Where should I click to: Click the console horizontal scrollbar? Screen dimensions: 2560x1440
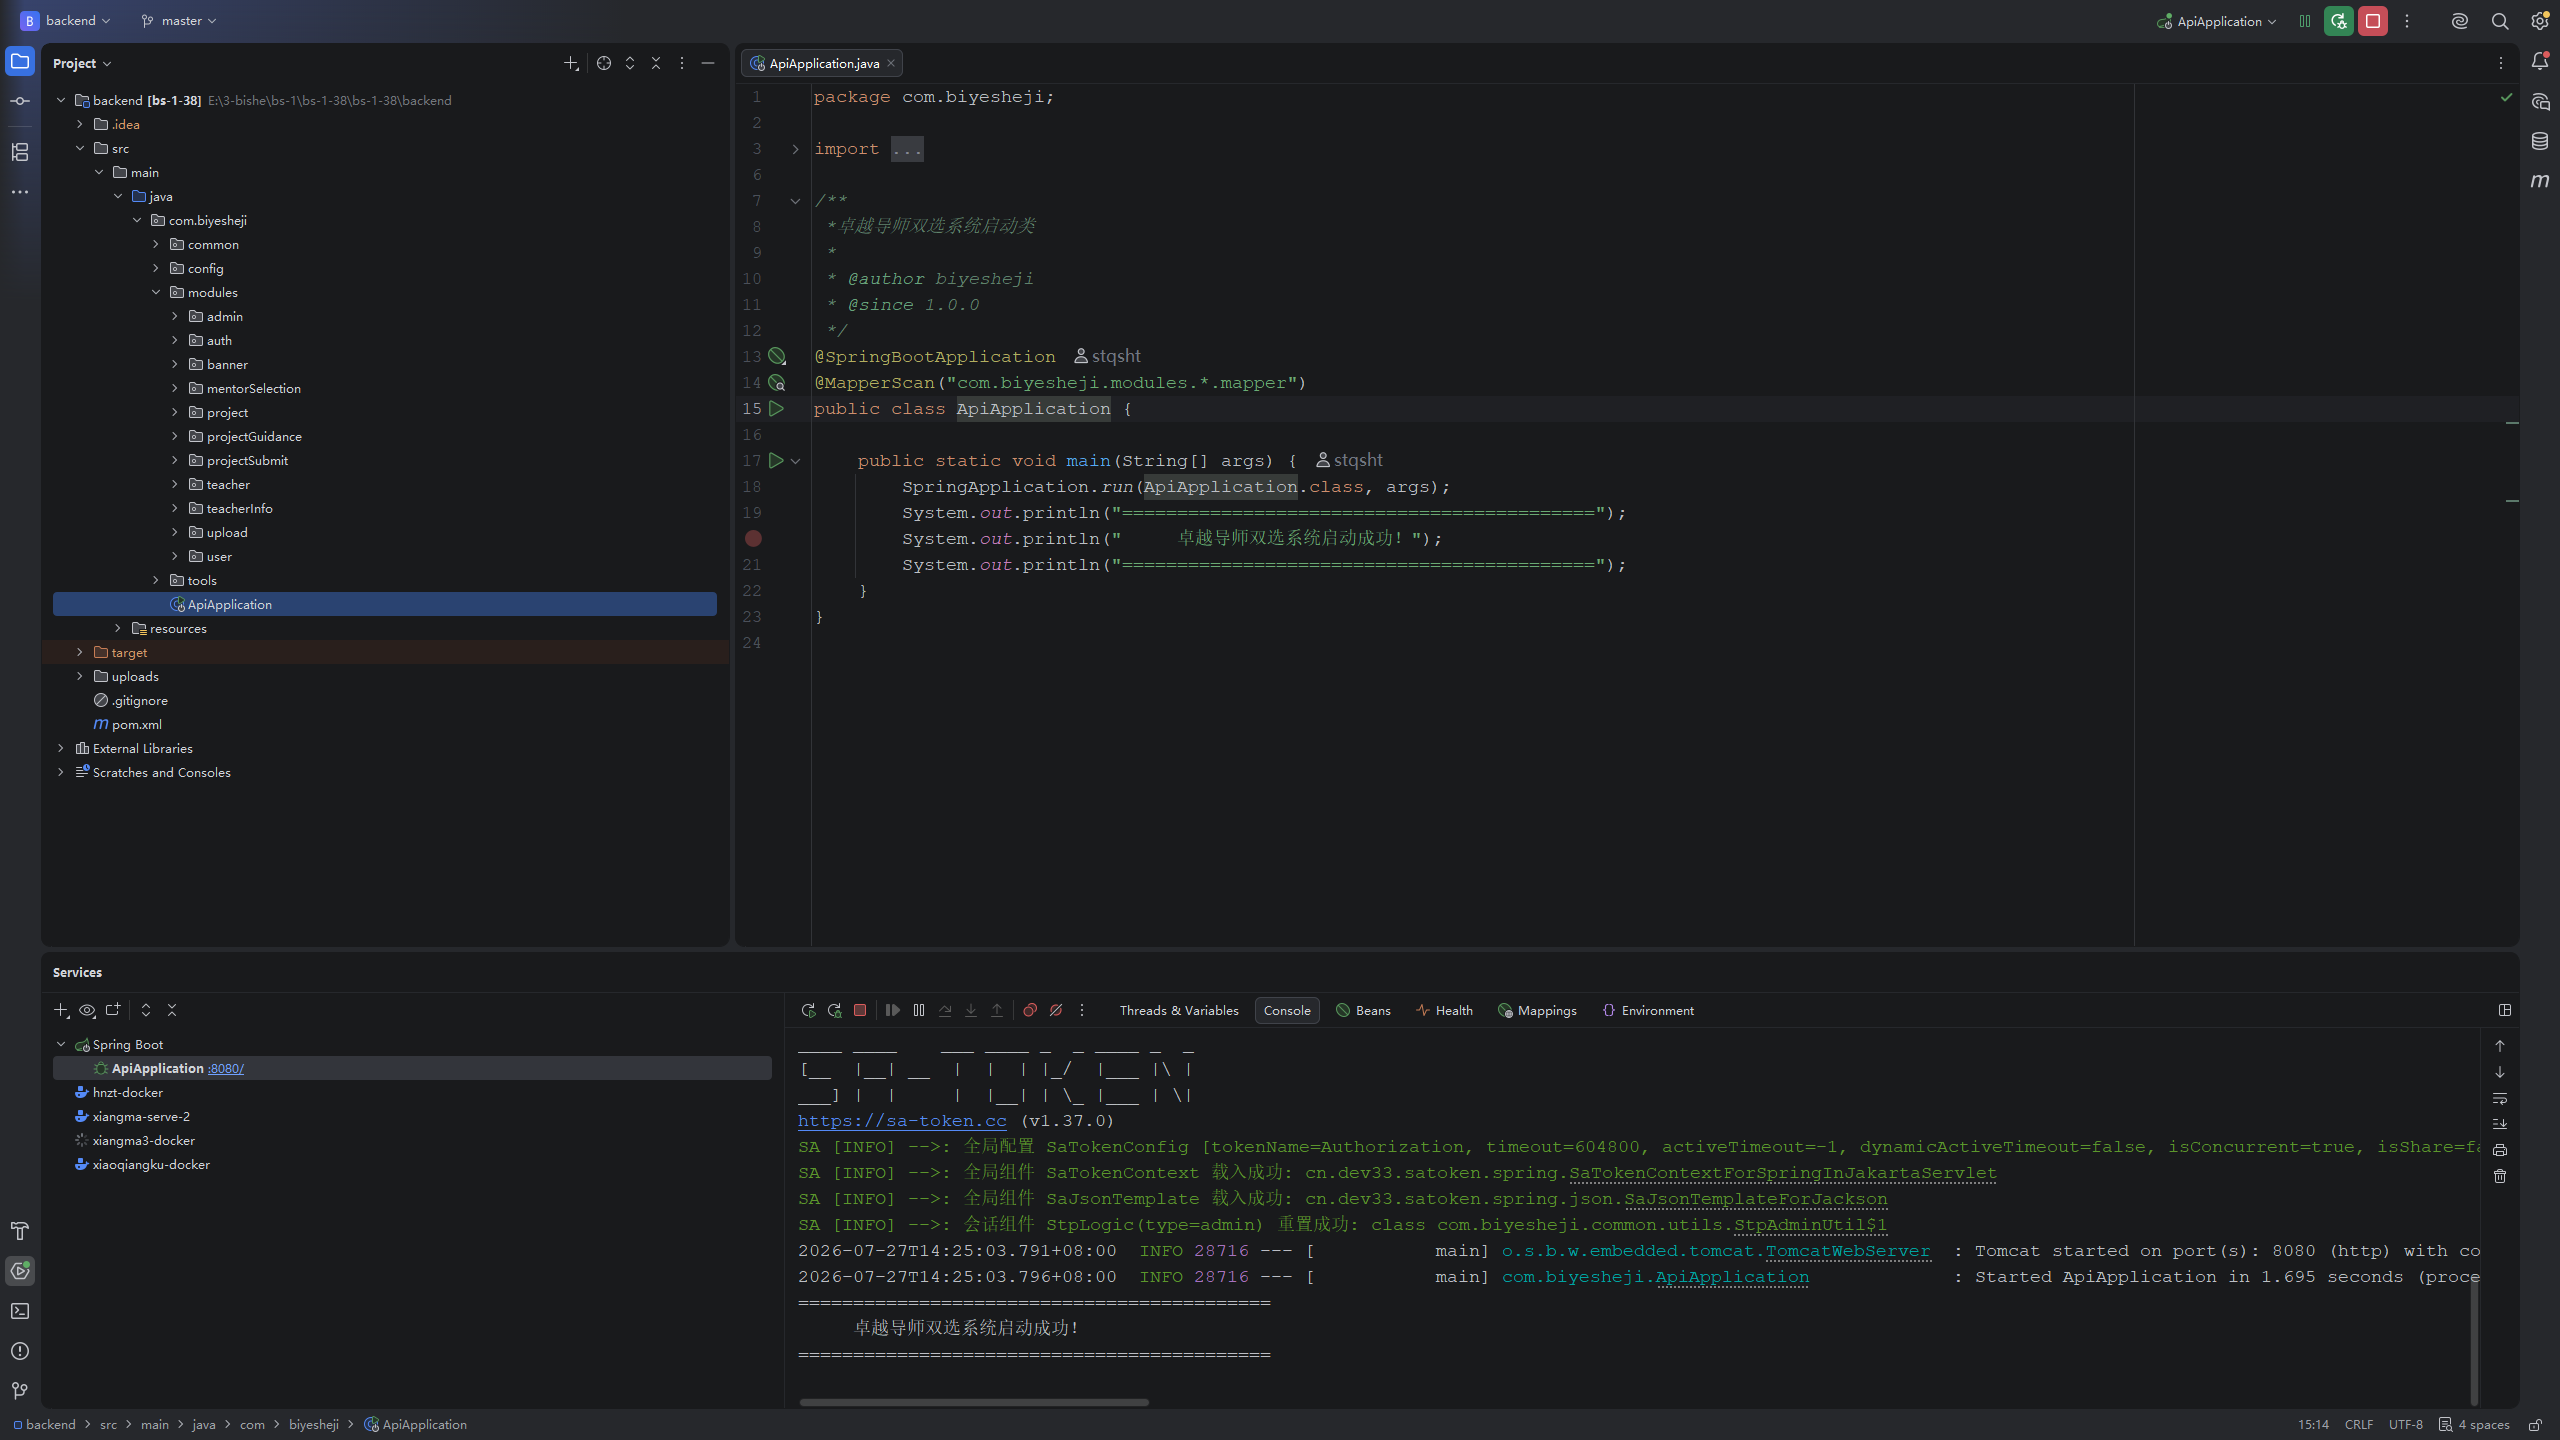[974, 1402]
